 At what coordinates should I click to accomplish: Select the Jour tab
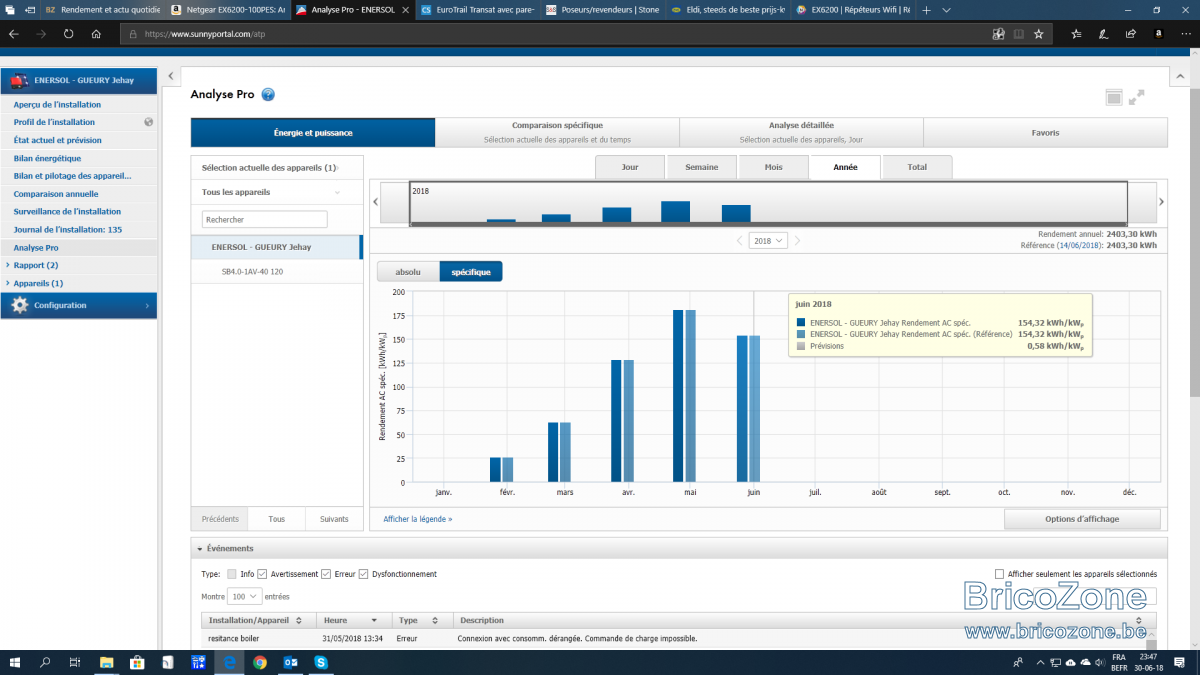[x=630, y=167]
